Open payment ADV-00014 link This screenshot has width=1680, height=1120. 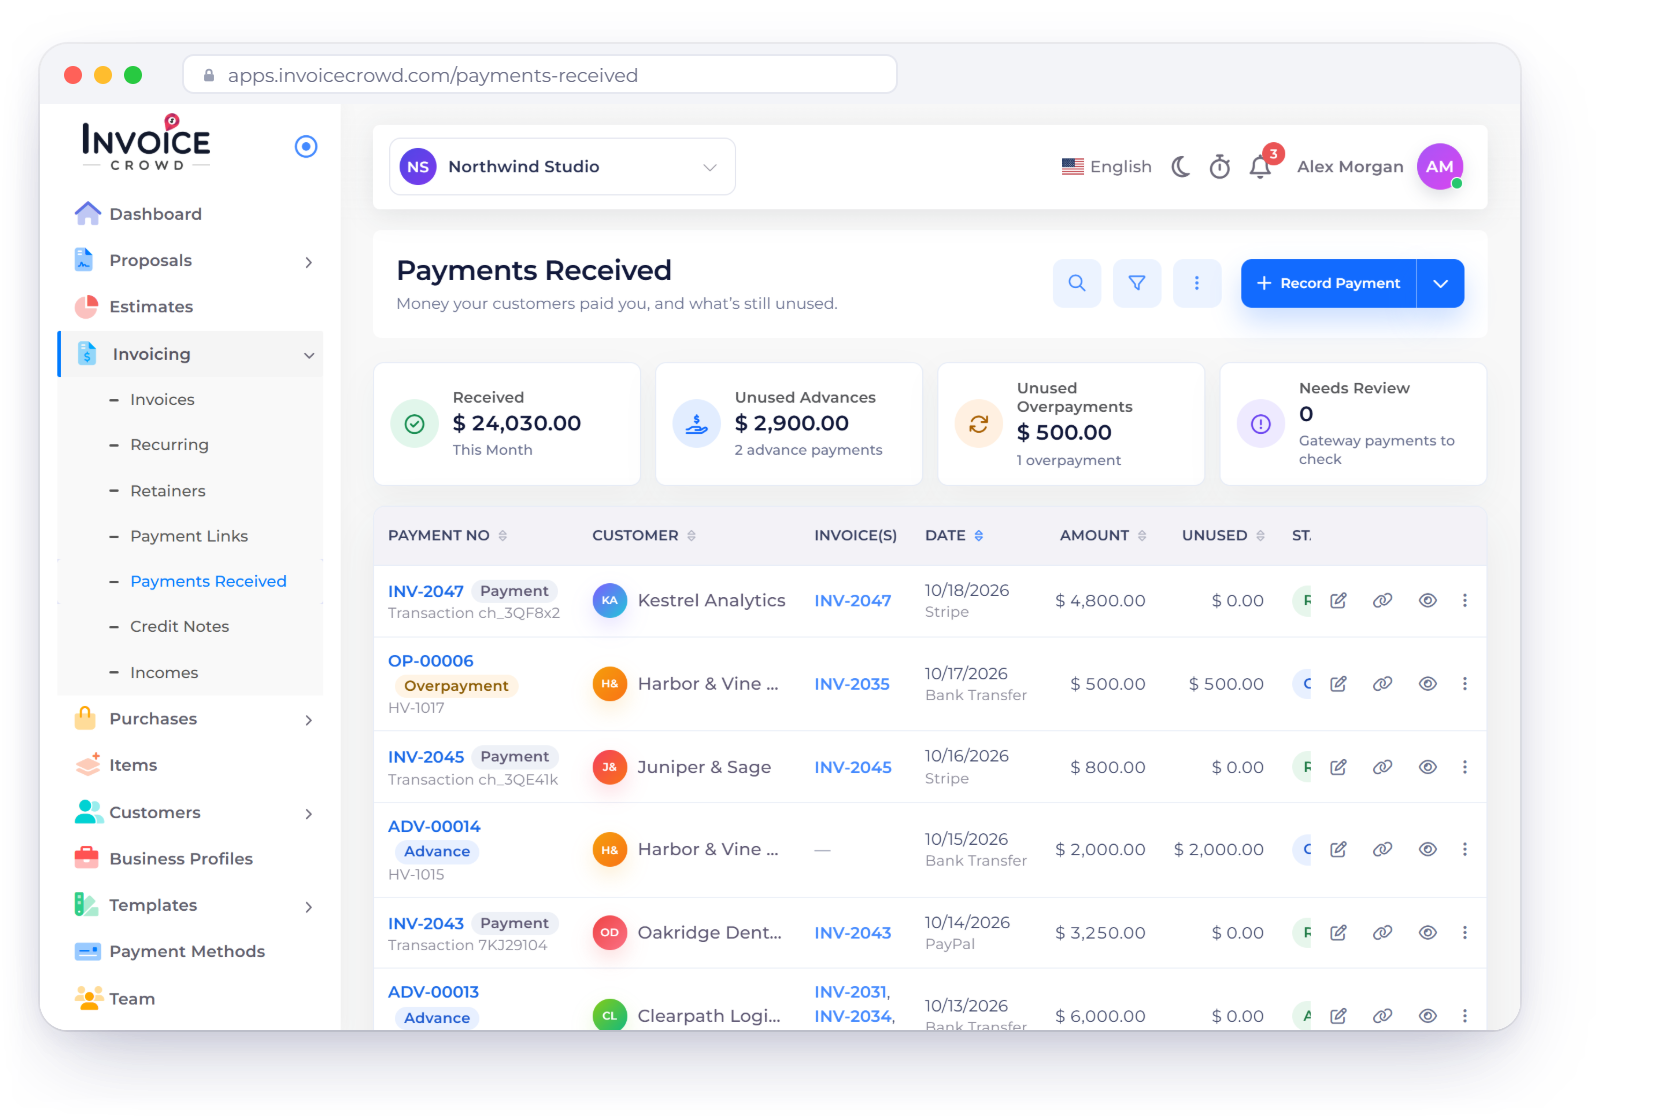(434, 827)
